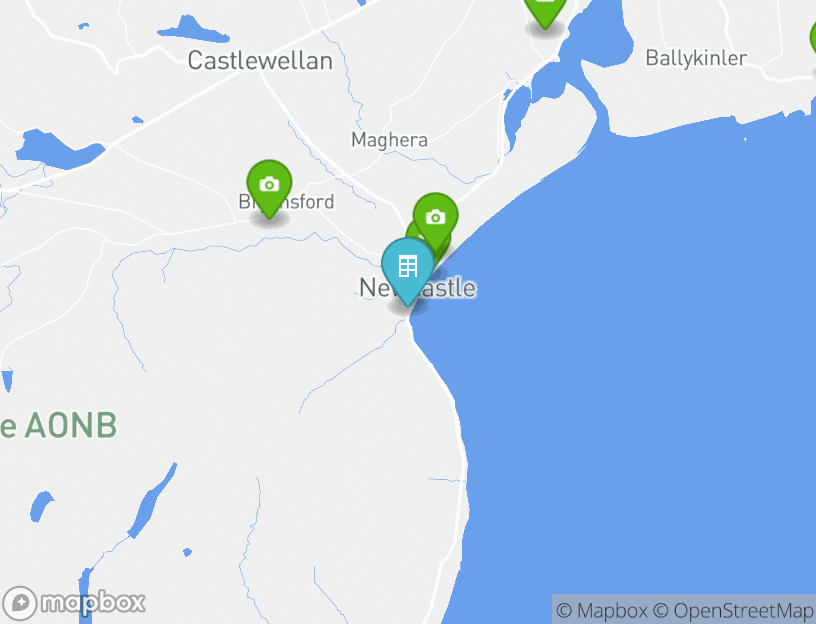Image resolution: width=816 pixels, height=624 pixels.
Task: Click the large lake at left edge
Action: point(57,150)
